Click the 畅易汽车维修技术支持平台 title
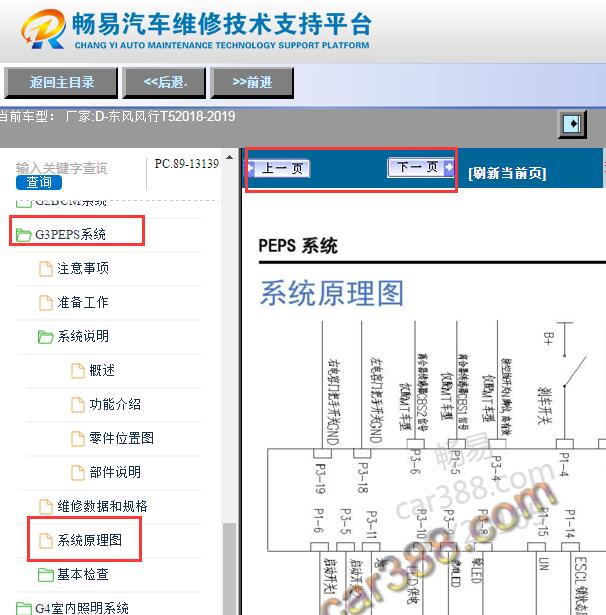The height and width of the screenshot is (615, 606). 222,24
